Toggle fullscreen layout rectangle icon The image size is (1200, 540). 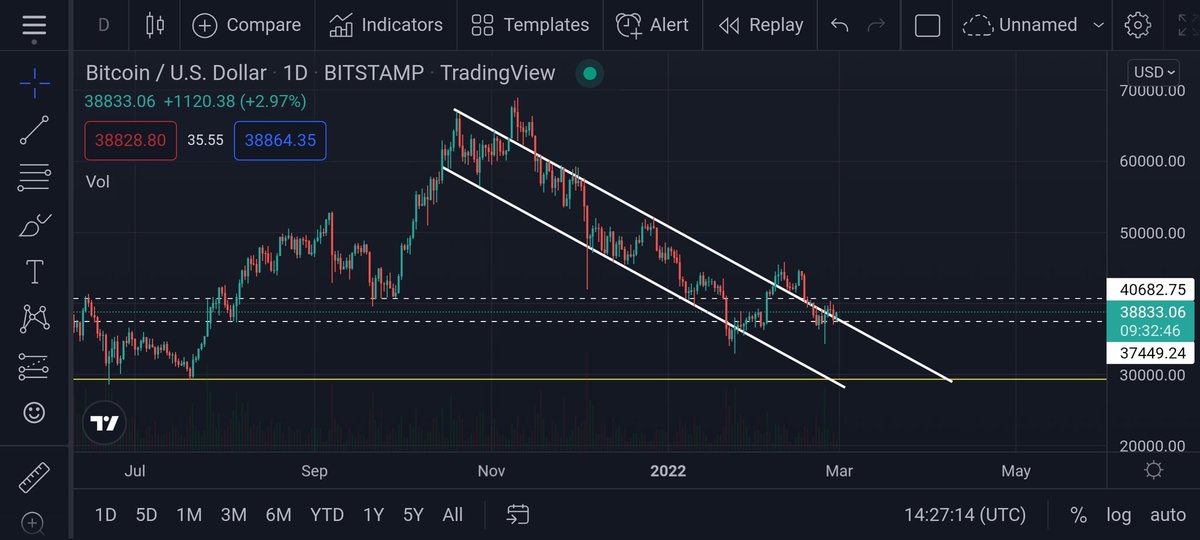(927, 25)
